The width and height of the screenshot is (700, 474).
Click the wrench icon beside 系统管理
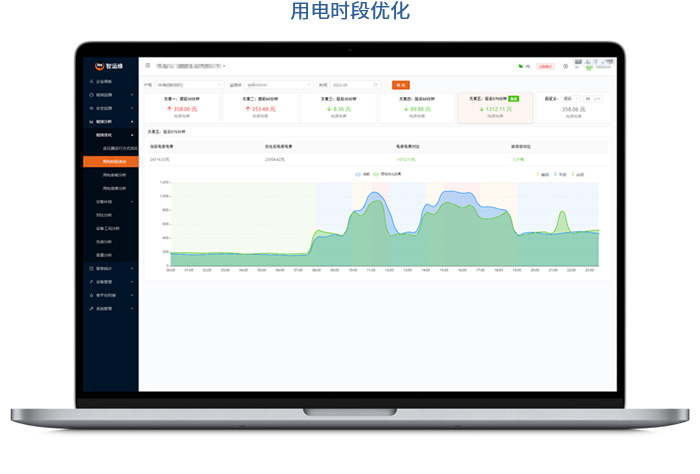tap(92, 309)
